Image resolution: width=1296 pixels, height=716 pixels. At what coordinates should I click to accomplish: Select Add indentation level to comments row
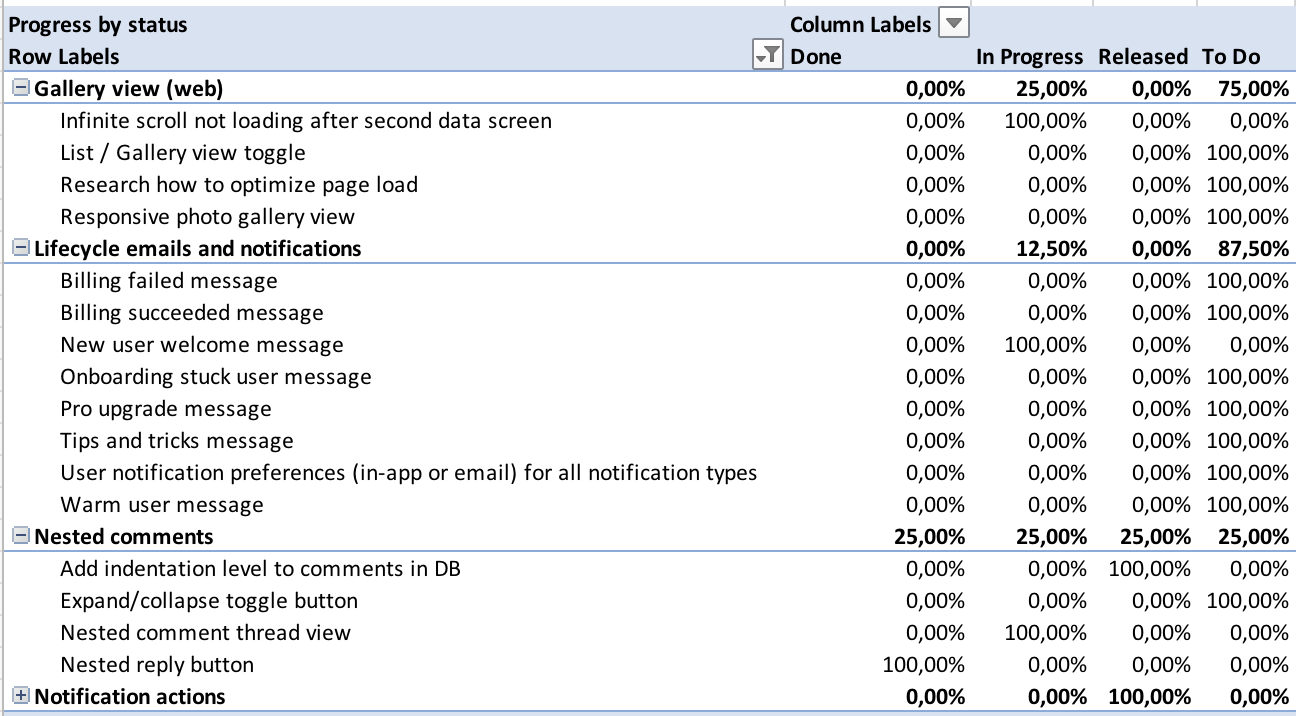[261, 569]
